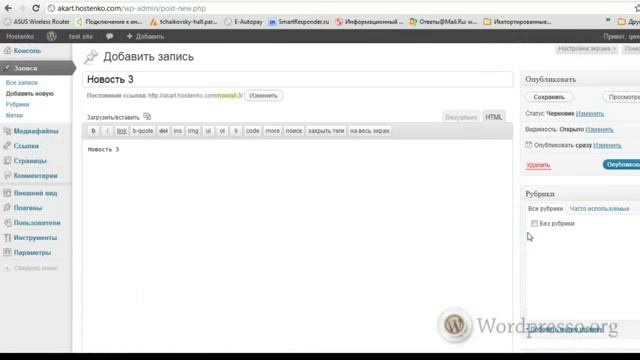Select the Все рубрики tab
This screenshot has width=640, height=360.
click(x=545, y=209)
